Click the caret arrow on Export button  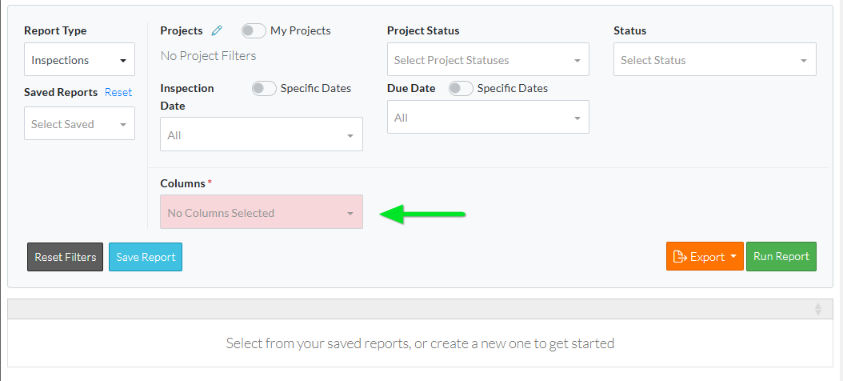(733, 257)
